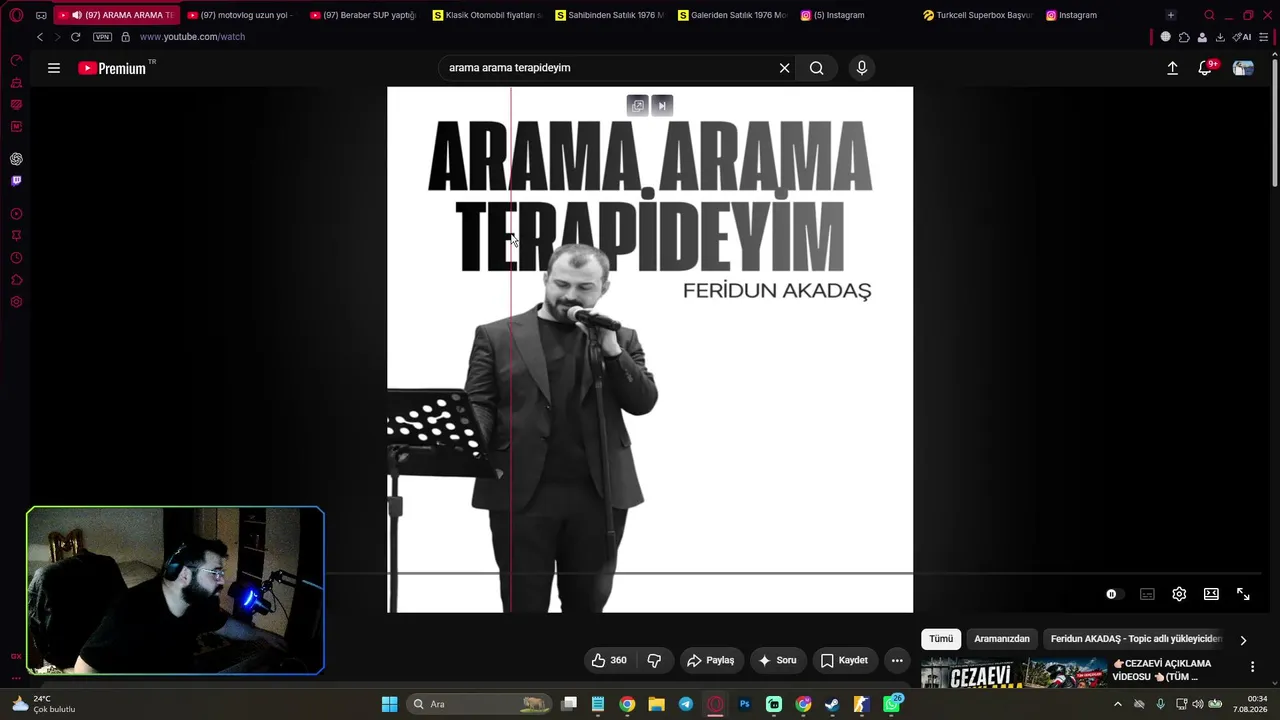
Task: Select the Aramanızdan filter chip
Action: [x=1002, y=639]
